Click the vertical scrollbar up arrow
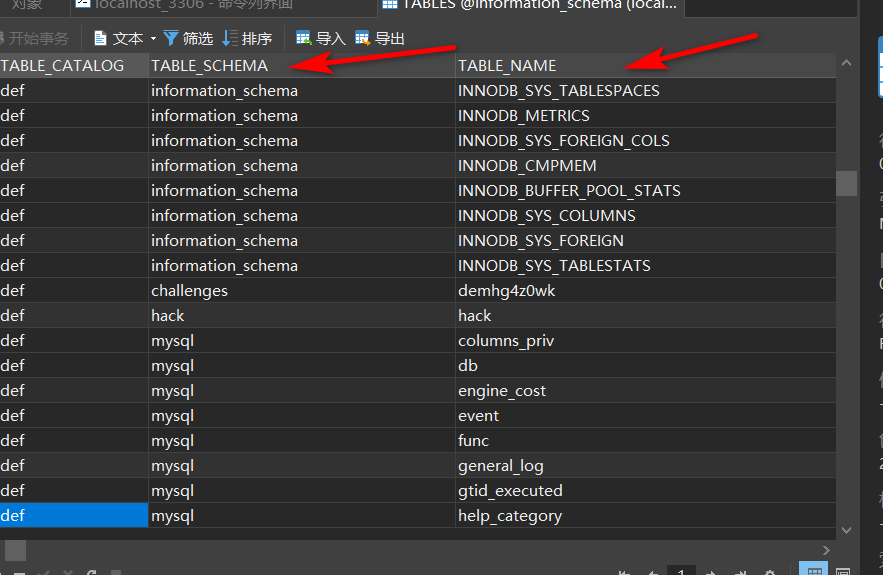 [846, 63]
